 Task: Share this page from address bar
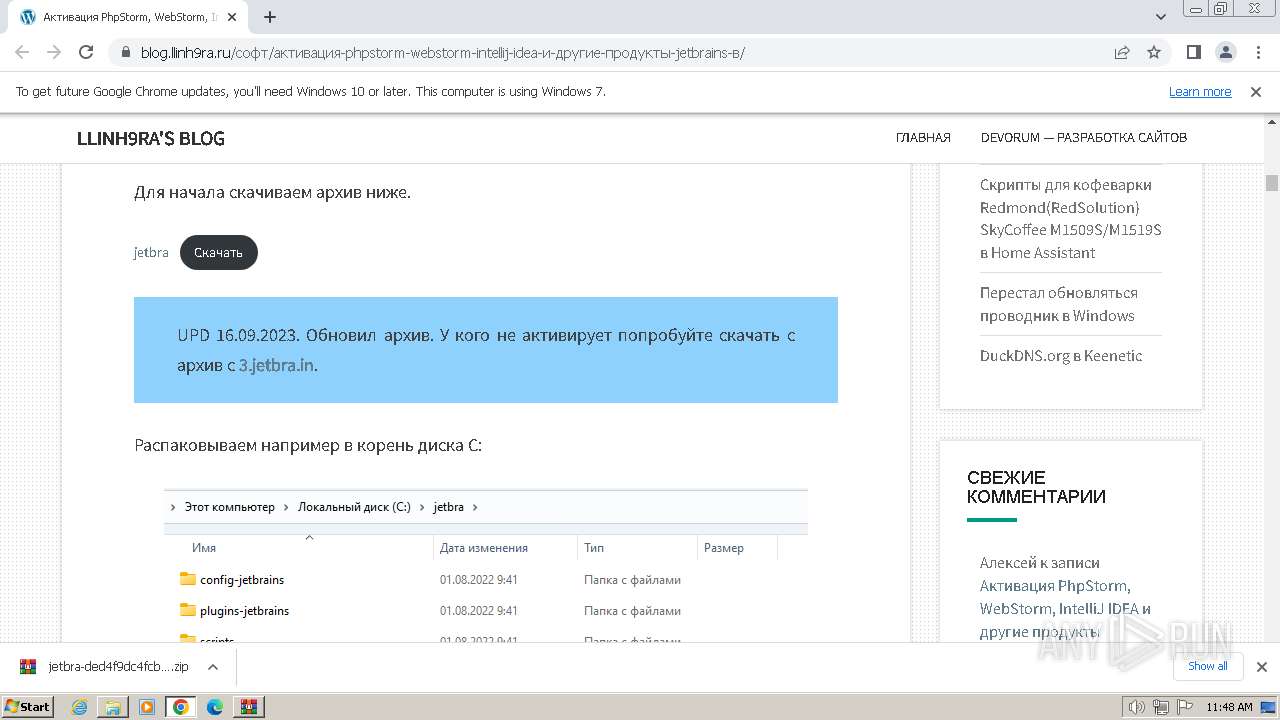click(x=1122, y=52)
